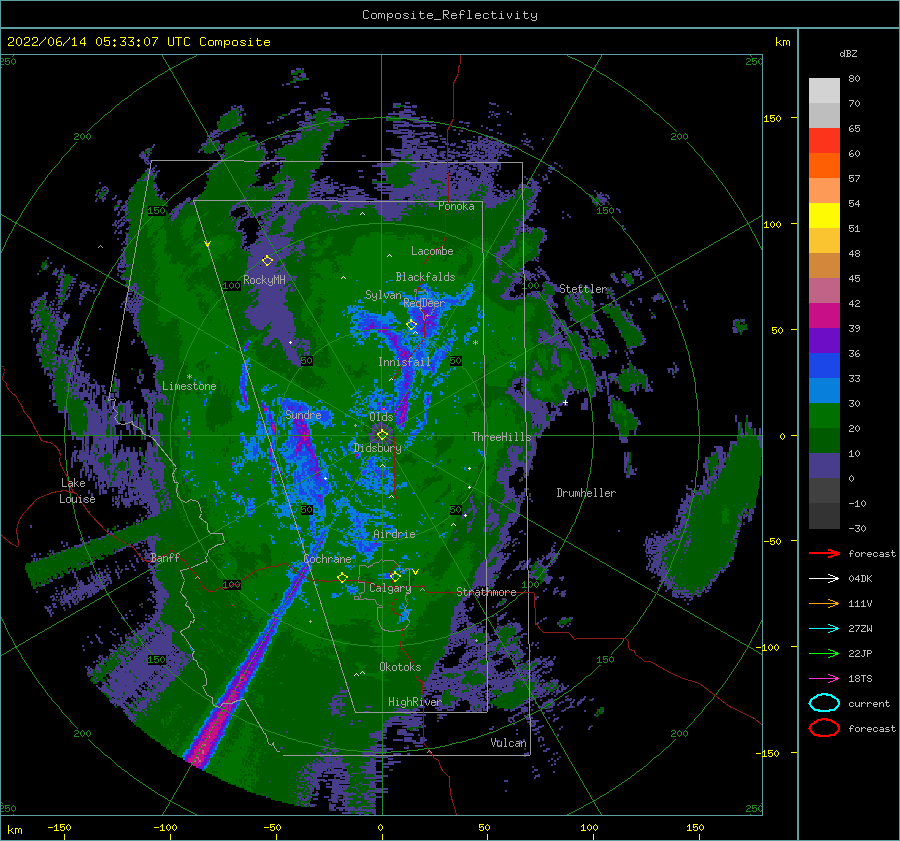Click the 57 value in dBZ legend
This screenshot has height=841, width=900.
pyautogui.click(x=854, y=179)
